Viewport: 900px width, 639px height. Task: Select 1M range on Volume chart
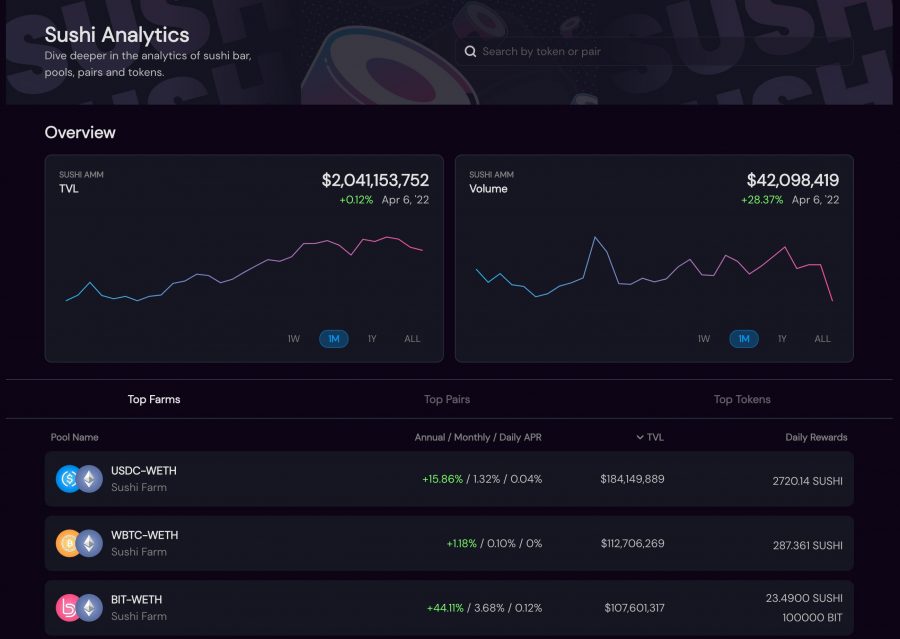pyautogui.click(x=744, y=339)
